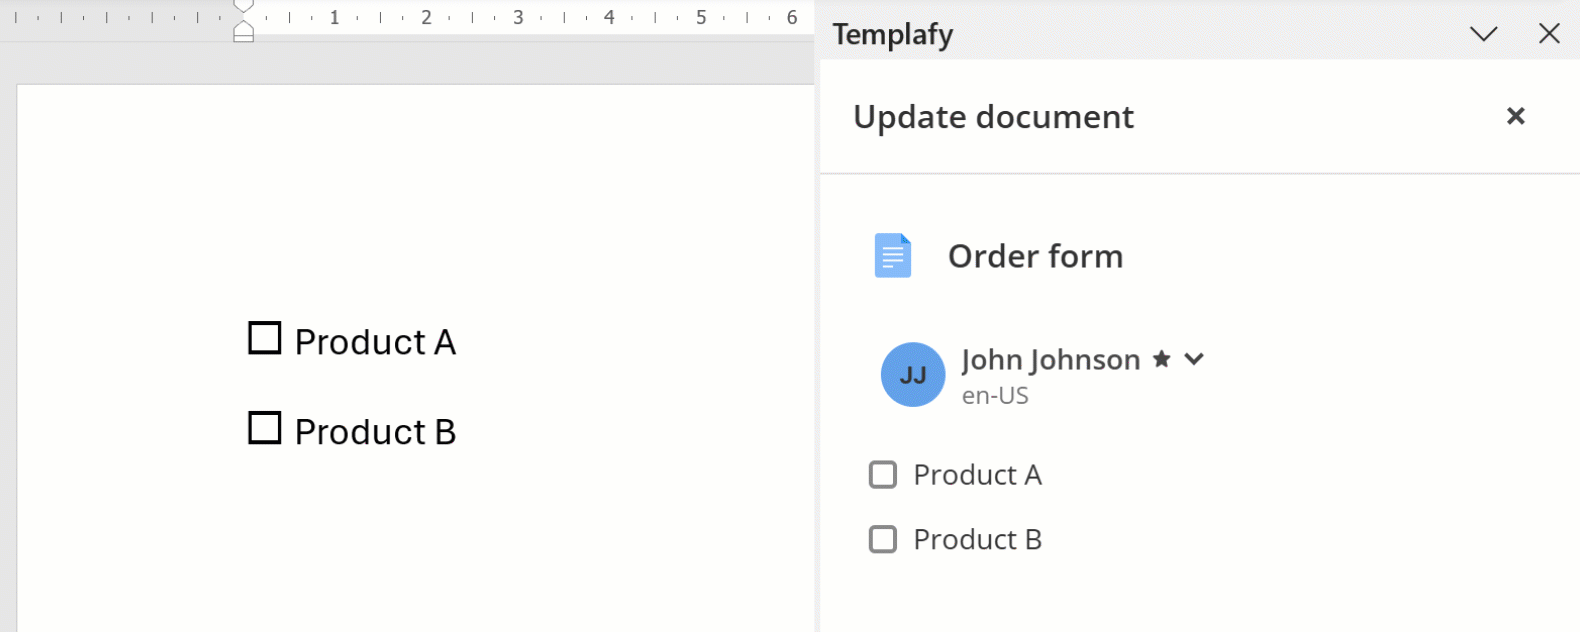This screenshot has height=632, width=1580.
Task: Check the Product B box in Templafy panel
Action: [883, 539]
